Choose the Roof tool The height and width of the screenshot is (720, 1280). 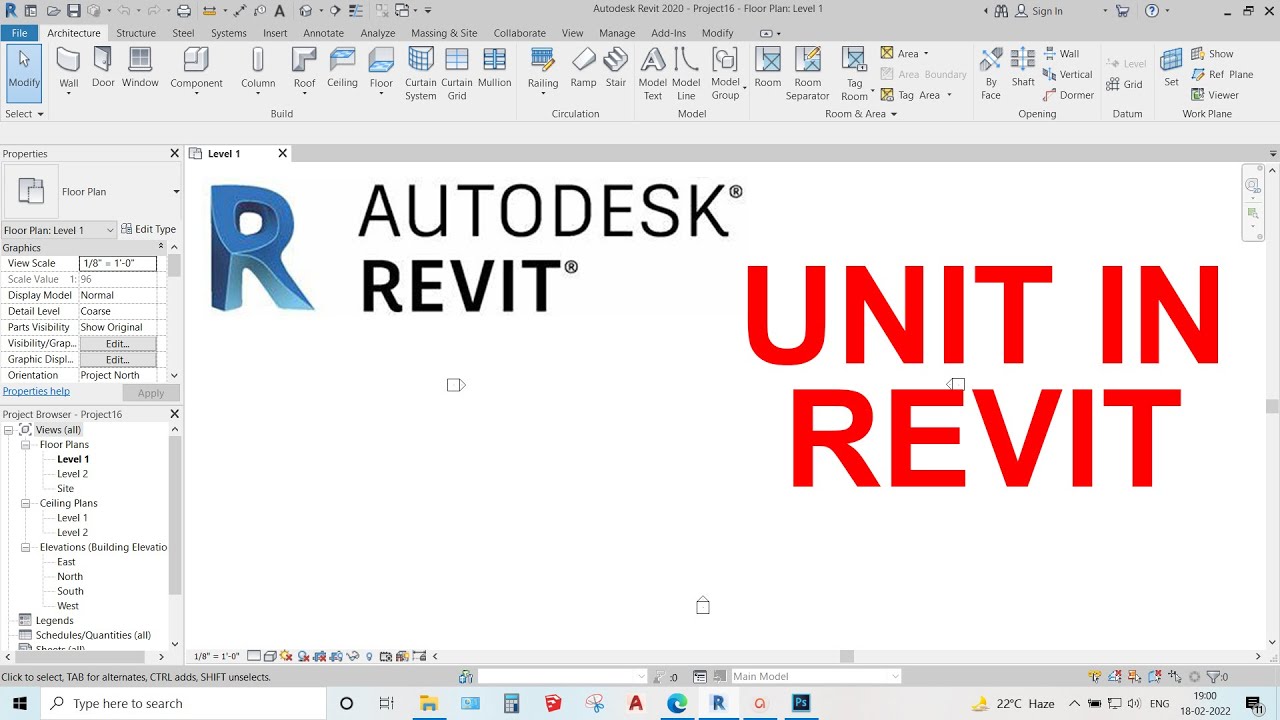pyautogui.click(x=304, y=70)
